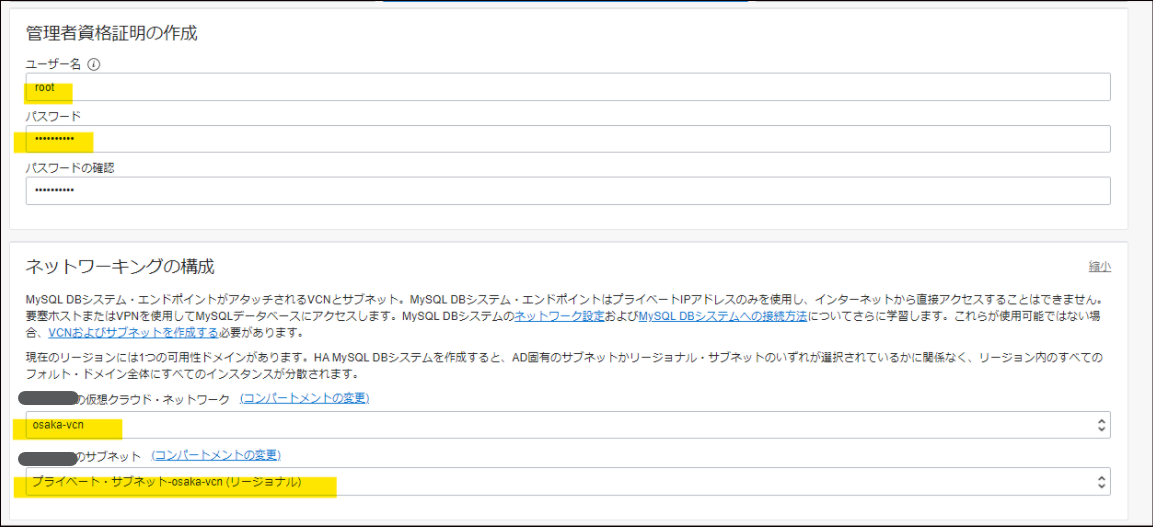This screenshot has height=527, width=1153.
Task: Collapse the networking section via 縮小
Action: click(1099, 266)
